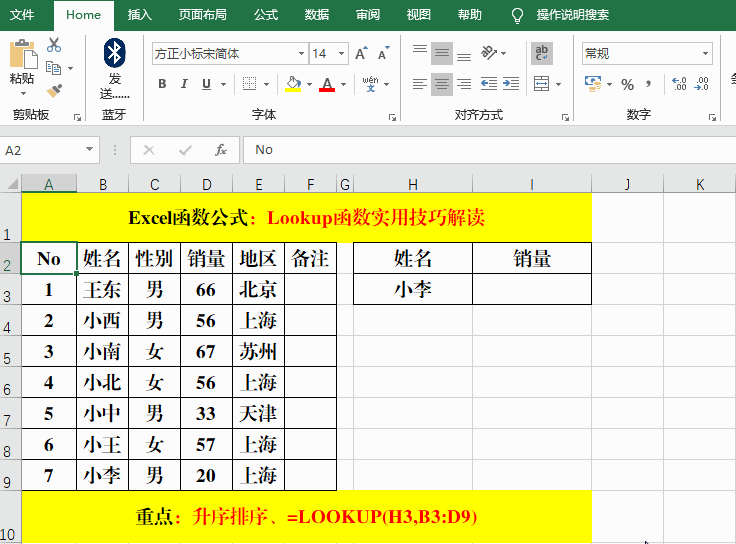Switch to the 公式 tab
Screen dimensions: 736x544
(266, 15)
